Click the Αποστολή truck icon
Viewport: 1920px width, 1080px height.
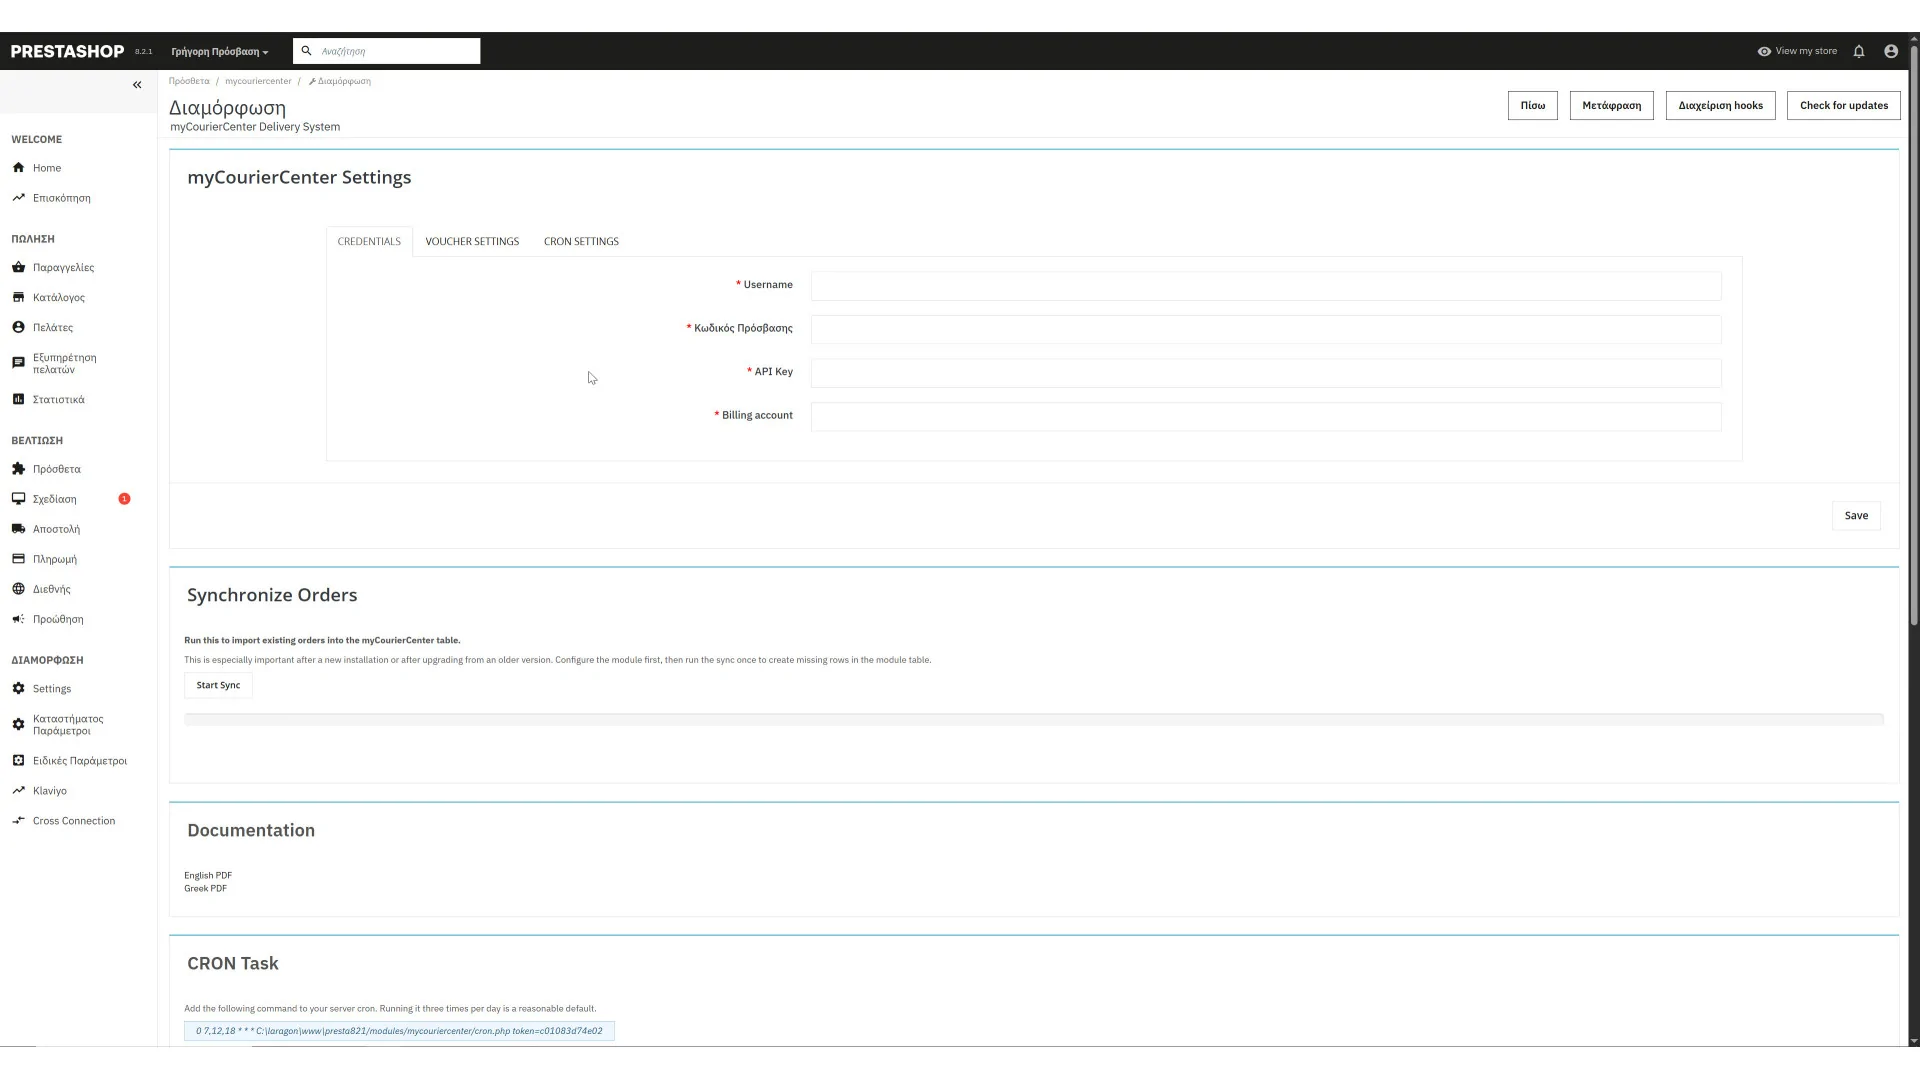(x=18, y=529)
